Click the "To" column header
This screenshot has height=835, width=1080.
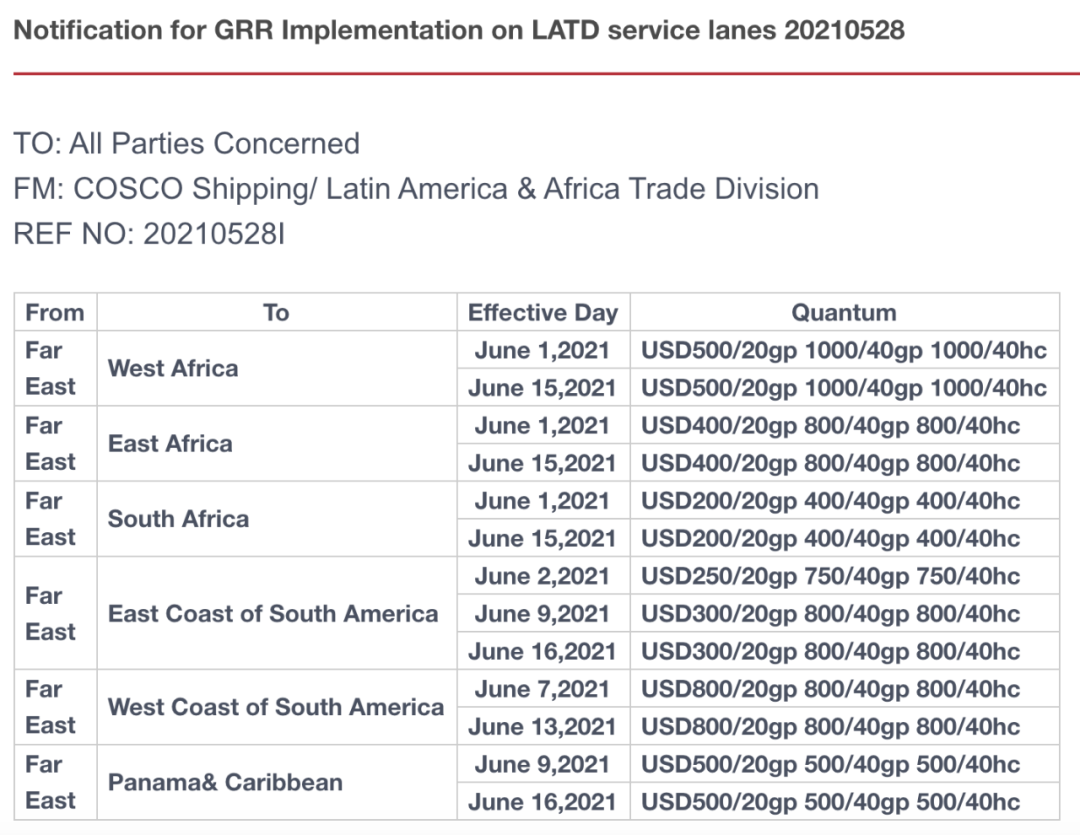(x=276, y=313)
